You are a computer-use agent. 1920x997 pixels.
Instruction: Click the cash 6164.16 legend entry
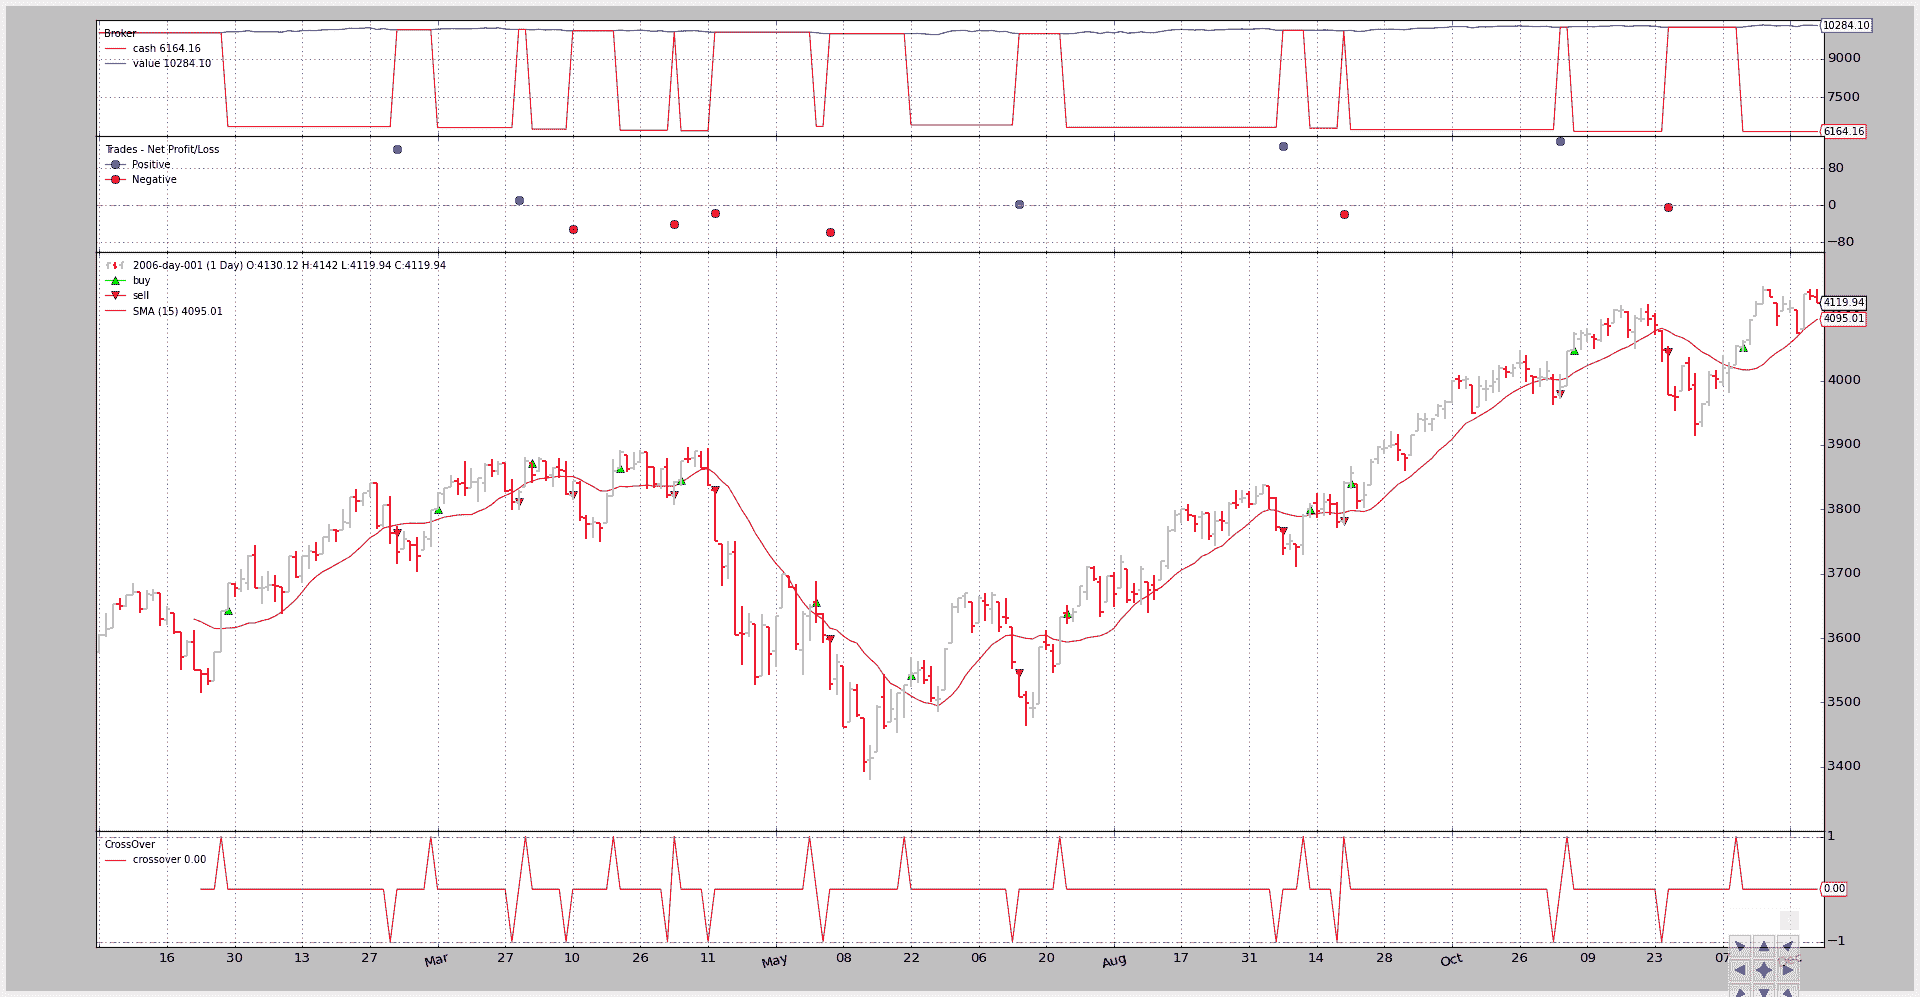point(166,49)
